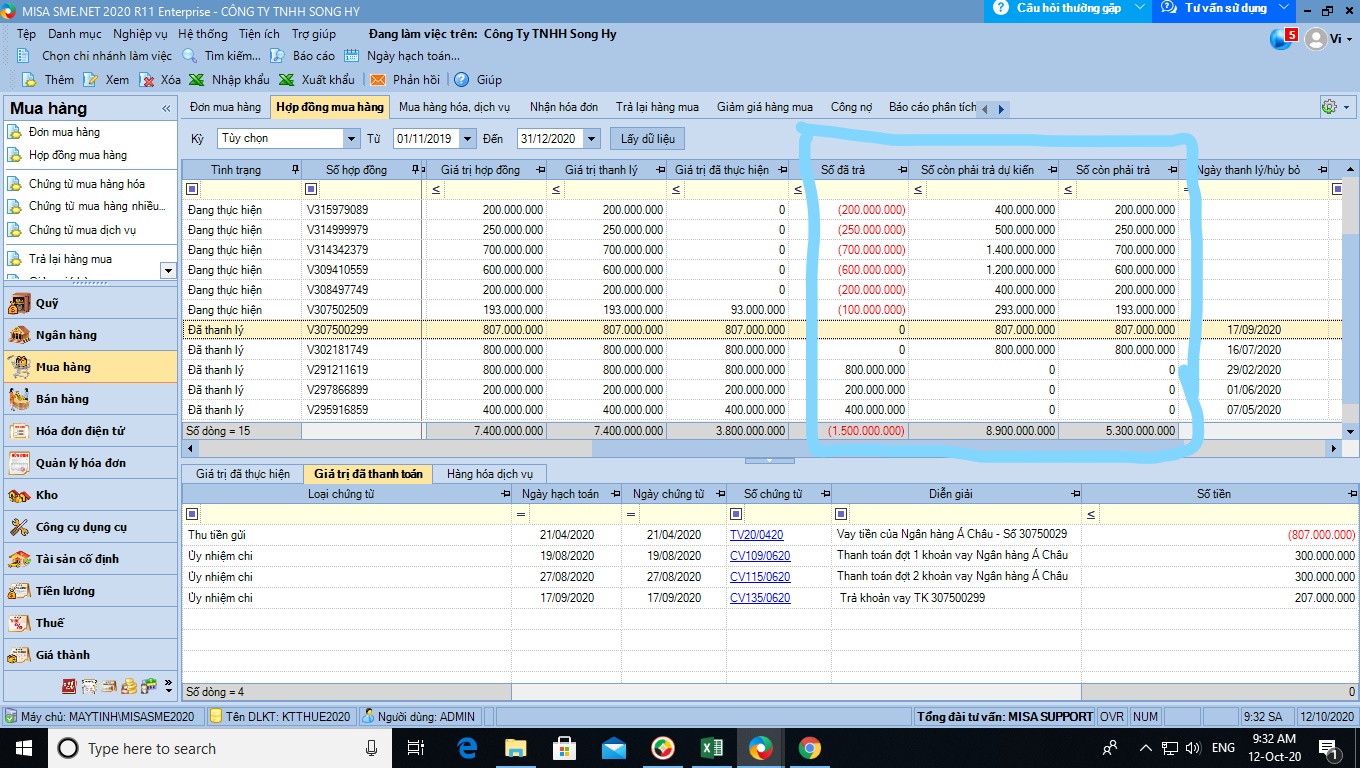The height and width of the screenshot is (768, 1360).
Task: Open Microsoft Edge from the taskbar
Action: click(467, 748)
